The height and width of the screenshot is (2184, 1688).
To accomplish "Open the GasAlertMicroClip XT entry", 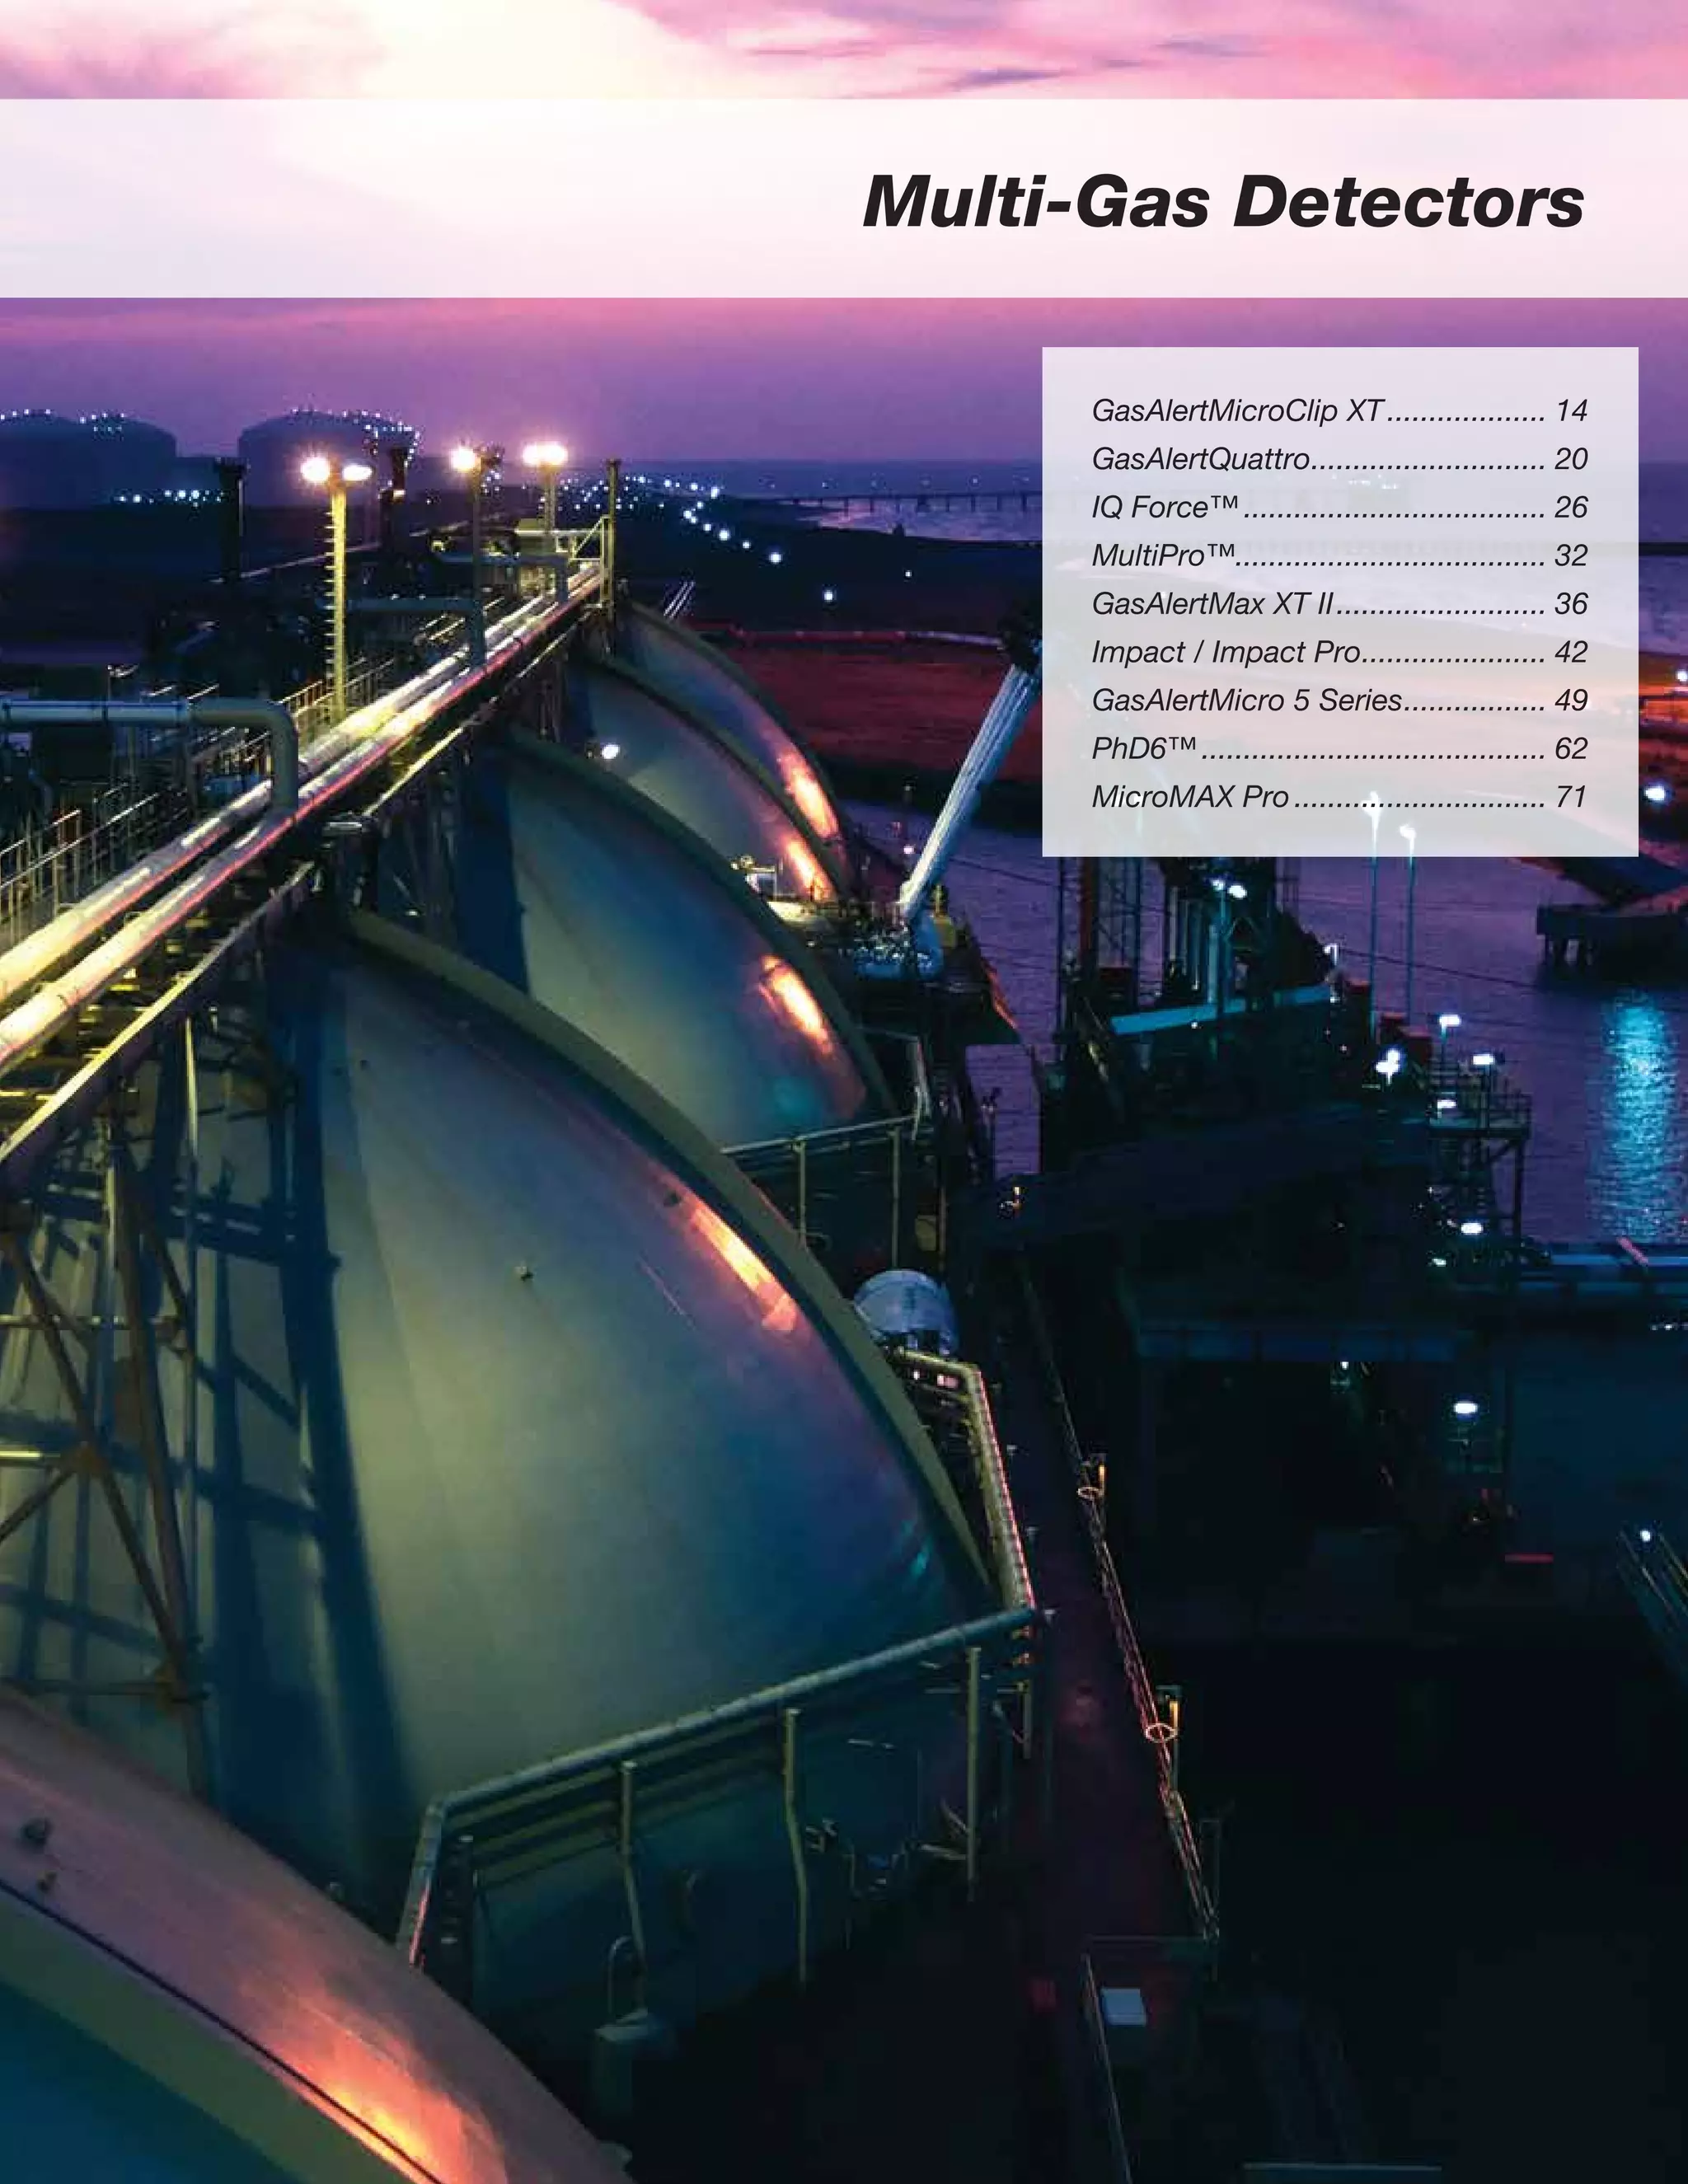I will (x=1237, y=411).
